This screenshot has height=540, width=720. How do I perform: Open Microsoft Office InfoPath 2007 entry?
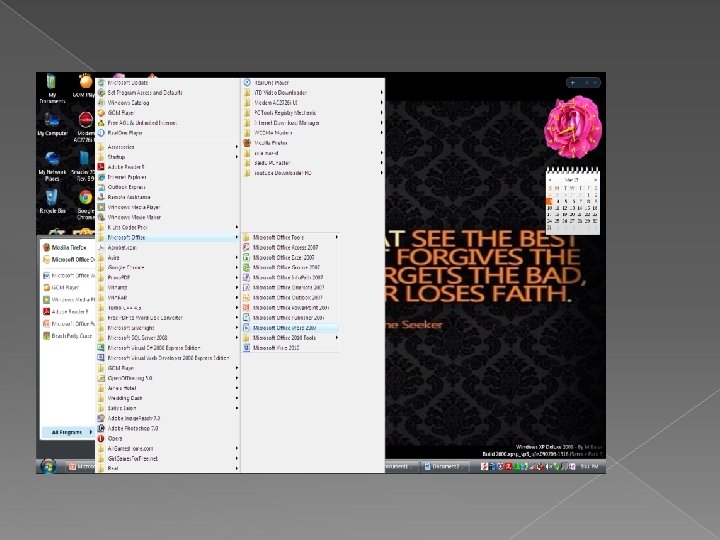pyautogui.click(x=290, y=277)
